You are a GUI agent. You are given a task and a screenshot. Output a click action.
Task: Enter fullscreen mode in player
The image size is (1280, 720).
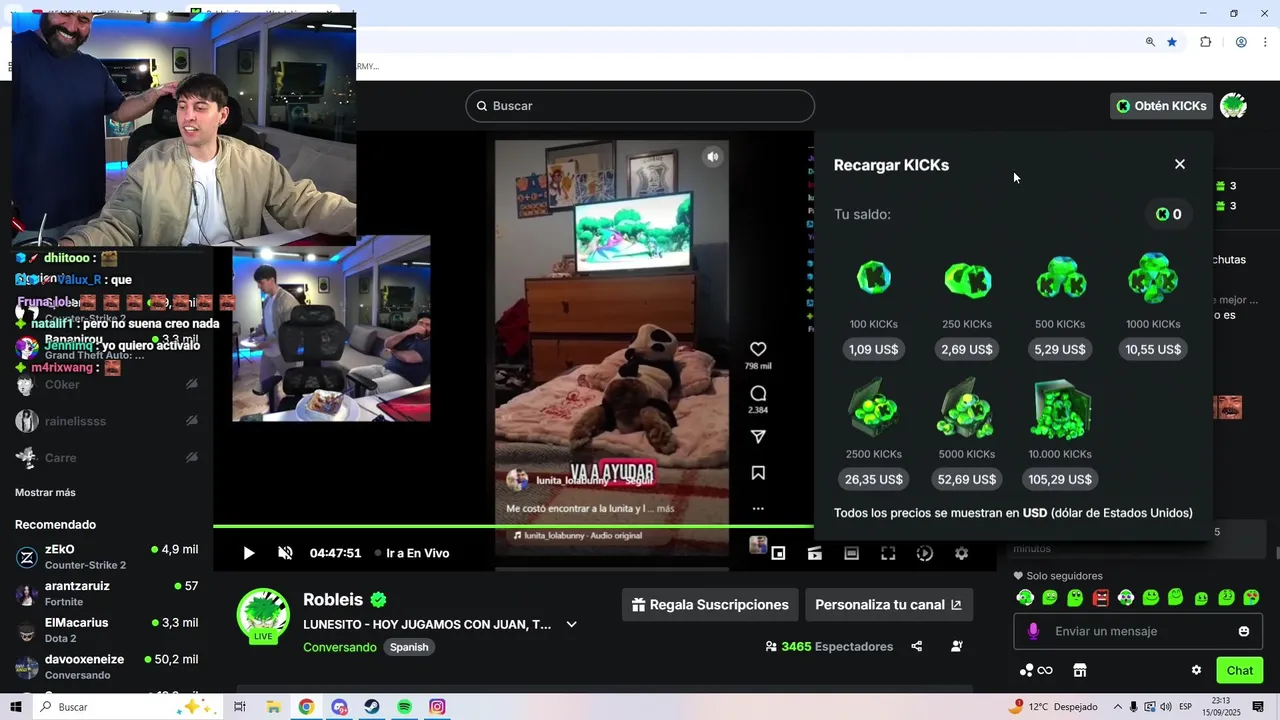(x=888, y=553)
